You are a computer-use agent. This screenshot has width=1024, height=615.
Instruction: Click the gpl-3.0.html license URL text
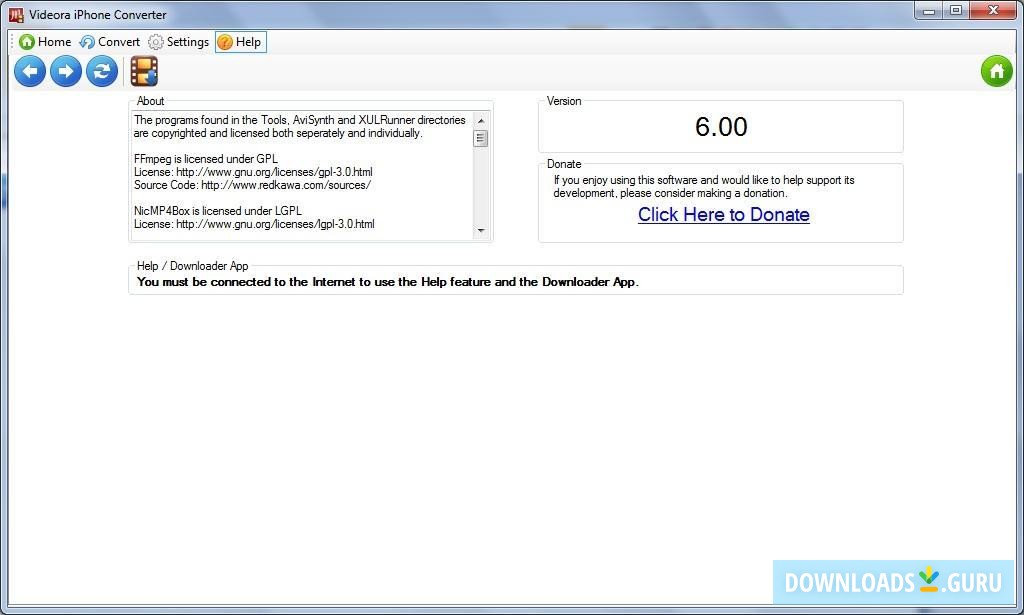[x=274, y=172]
